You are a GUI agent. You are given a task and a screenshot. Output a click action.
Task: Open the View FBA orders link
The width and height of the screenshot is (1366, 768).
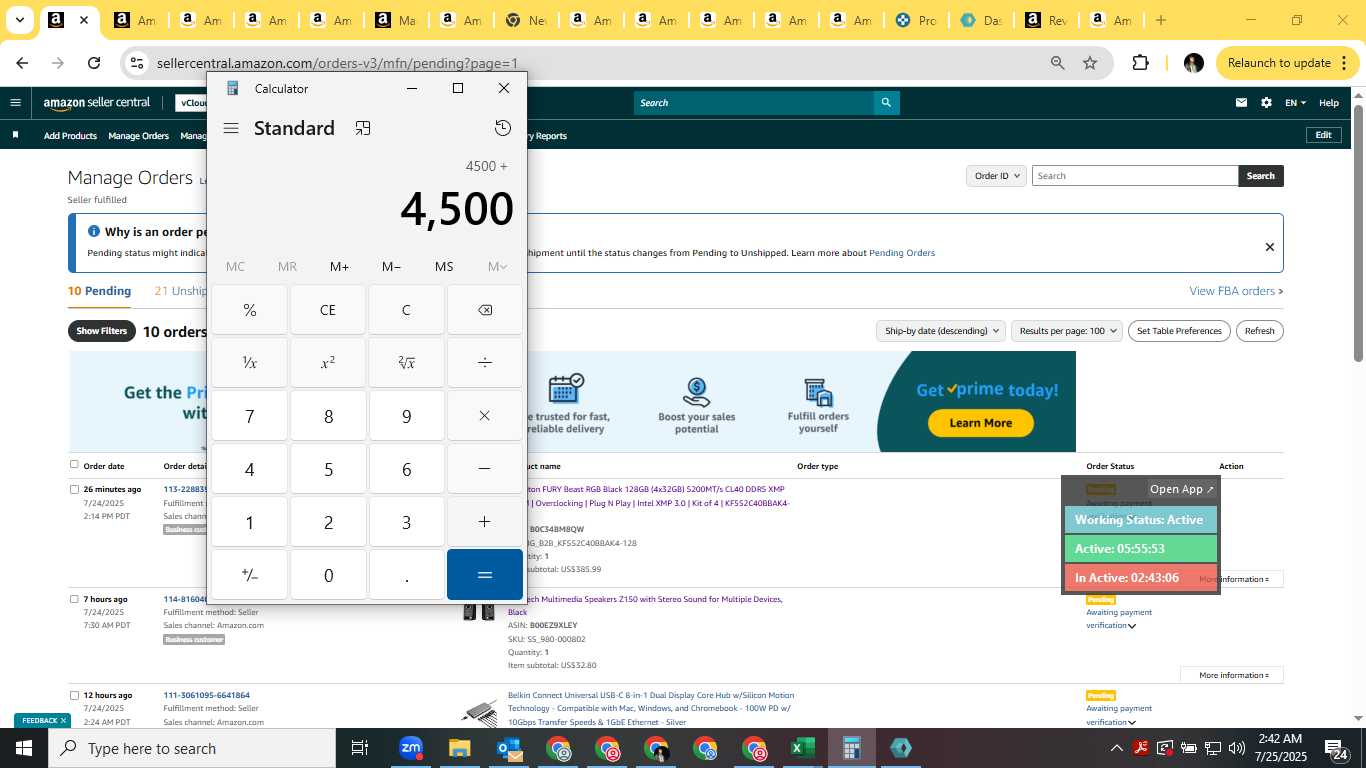[1236, 291]
